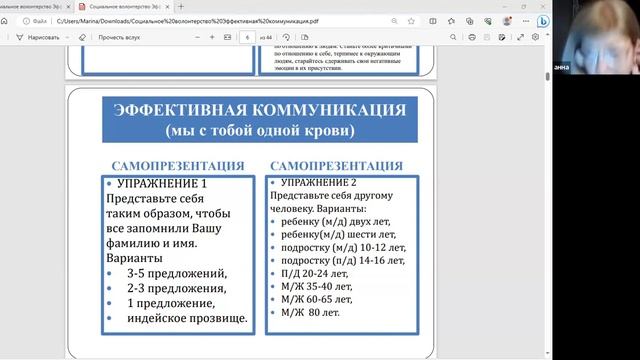This screenshot has width=640, height=360.
Task: Click the subtitle (мы с тобой одной крови)
Action: point(260,131)
